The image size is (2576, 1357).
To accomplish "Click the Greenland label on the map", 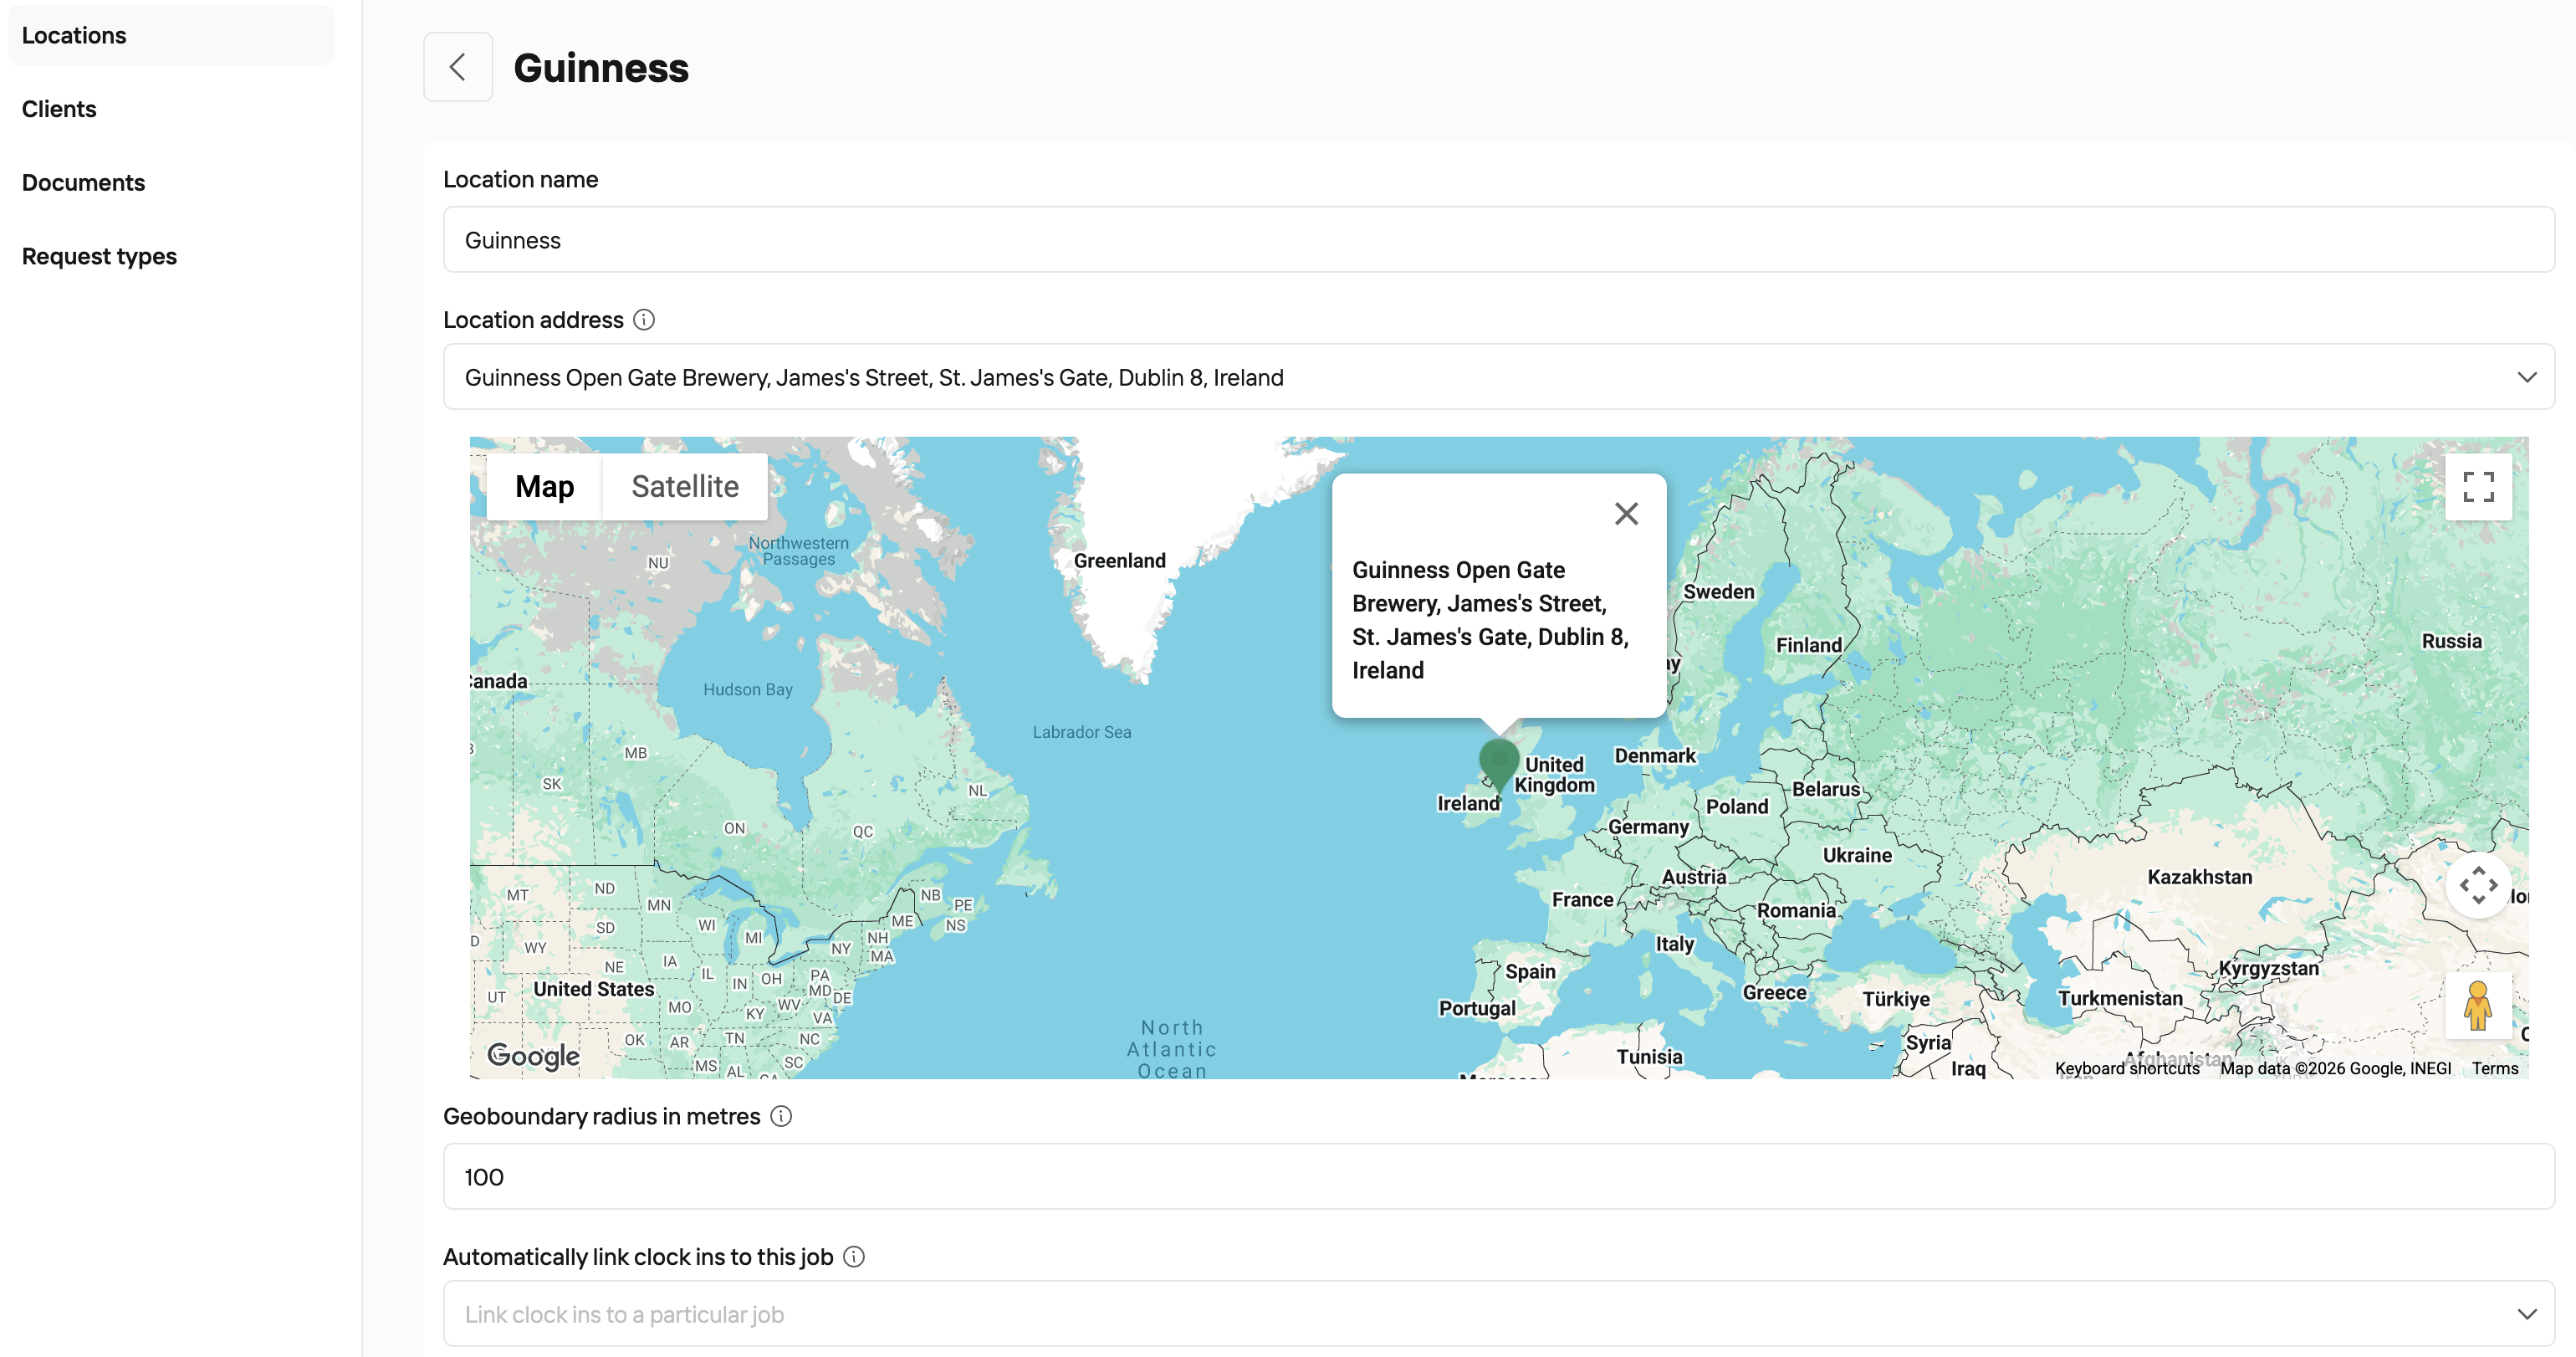I will click(1120, 561).
